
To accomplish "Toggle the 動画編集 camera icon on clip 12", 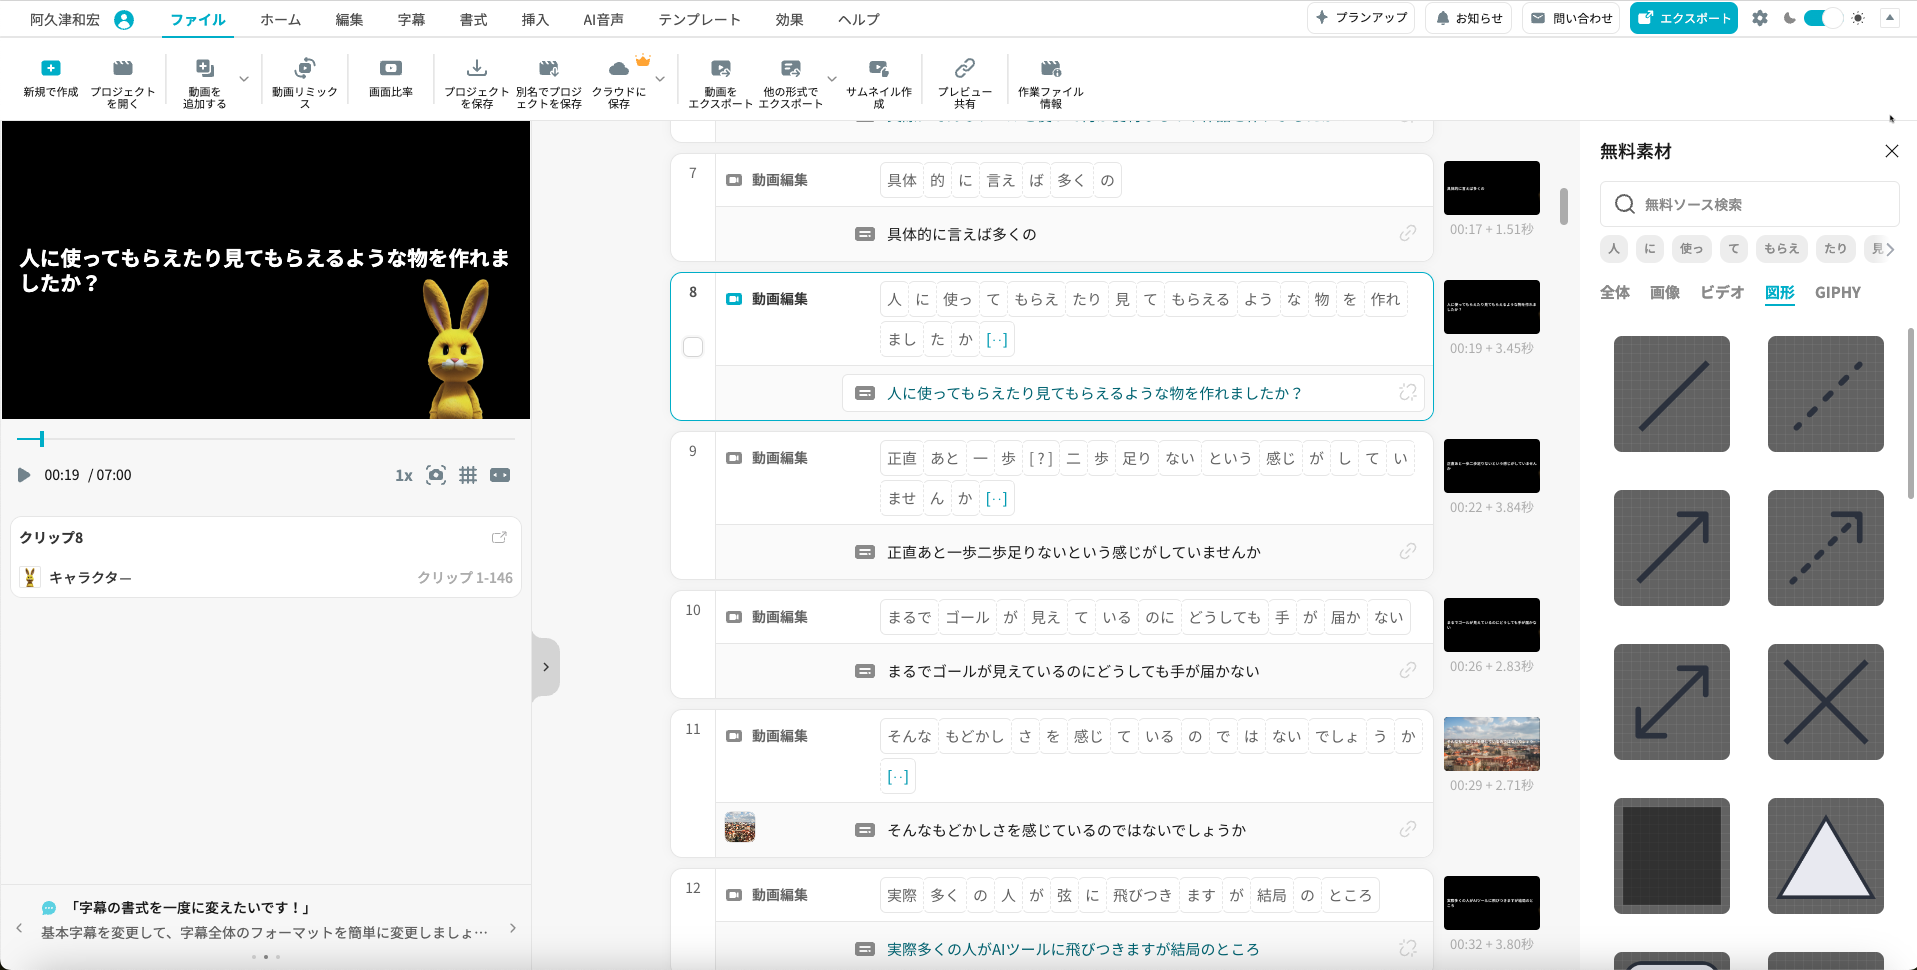I will (x=734, y=895).
